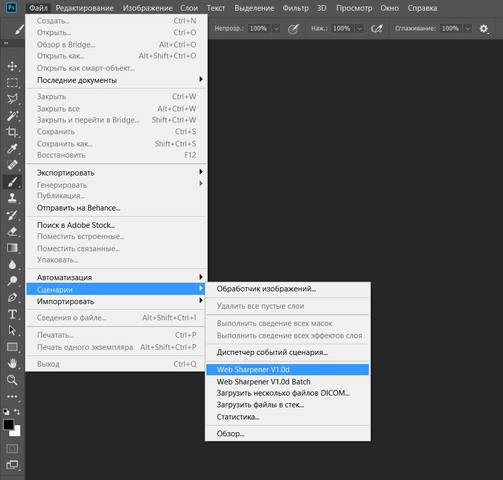Image resolution: width=503 pixels, height=480 pixels.
Task: Open the smoothing dropdown arrow
Action: (x=468, y=29)
